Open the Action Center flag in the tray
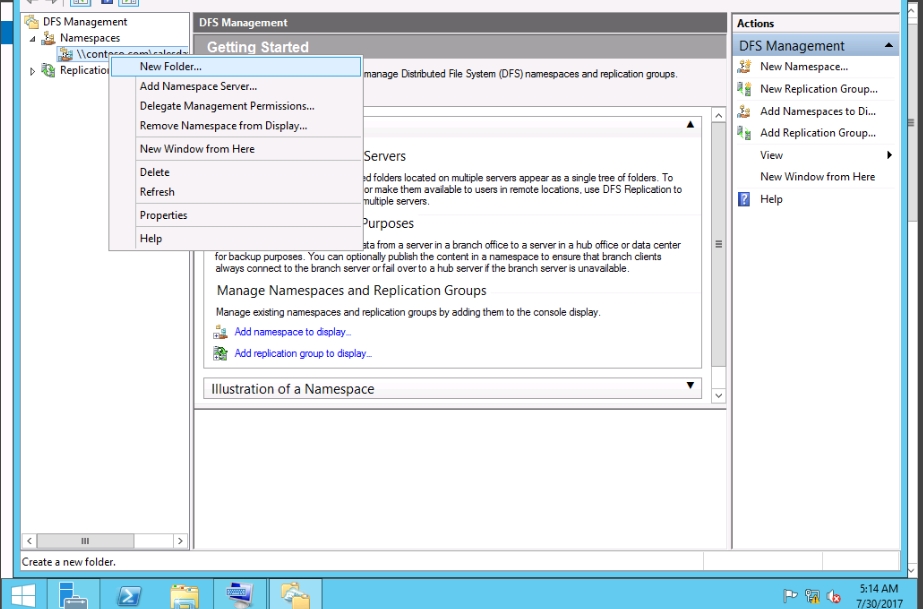The image size is (923, 609). (790, 596)
